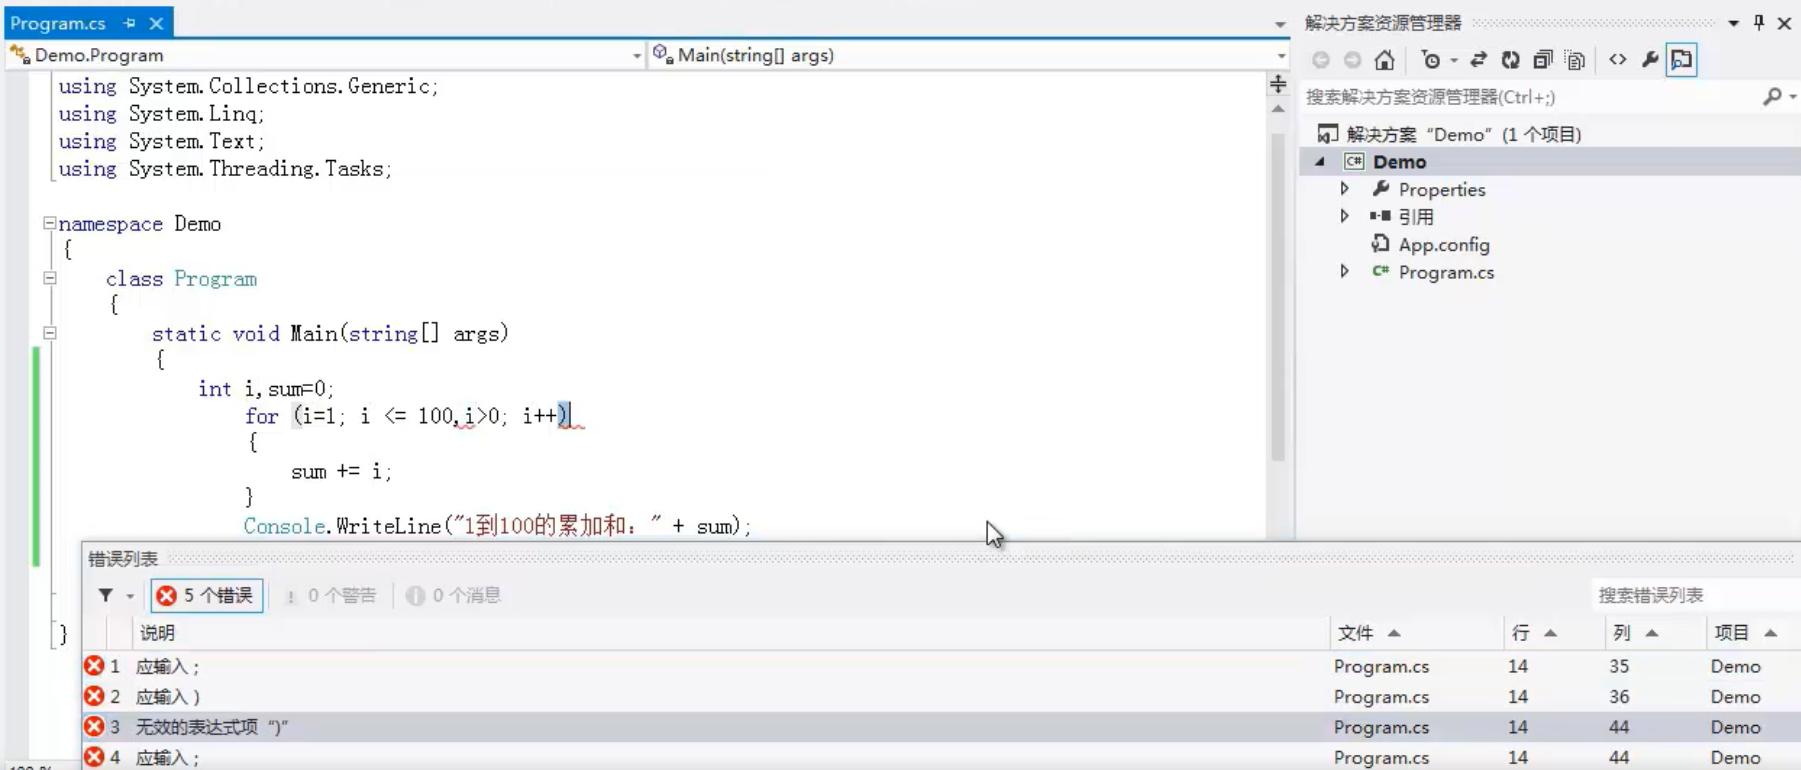1801x770 pixels.
Task: Click the red error icon of error 1
Action: [x=94, y=666]
